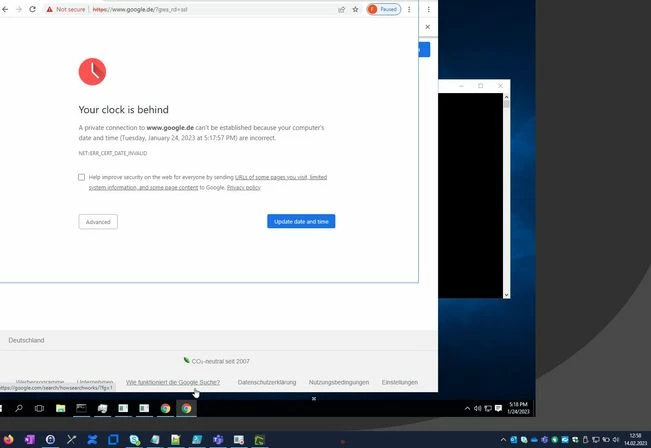Go back in the Chrome browser

(x=5, y=9)
